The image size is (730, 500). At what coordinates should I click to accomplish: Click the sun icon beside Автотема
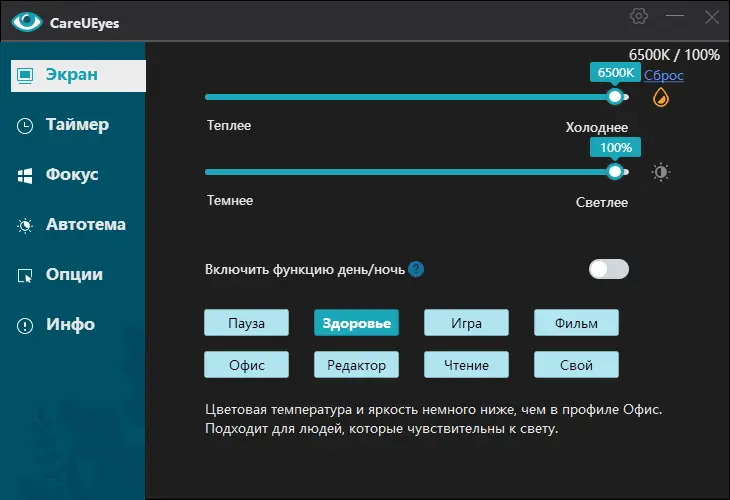[x=25, y=226]
